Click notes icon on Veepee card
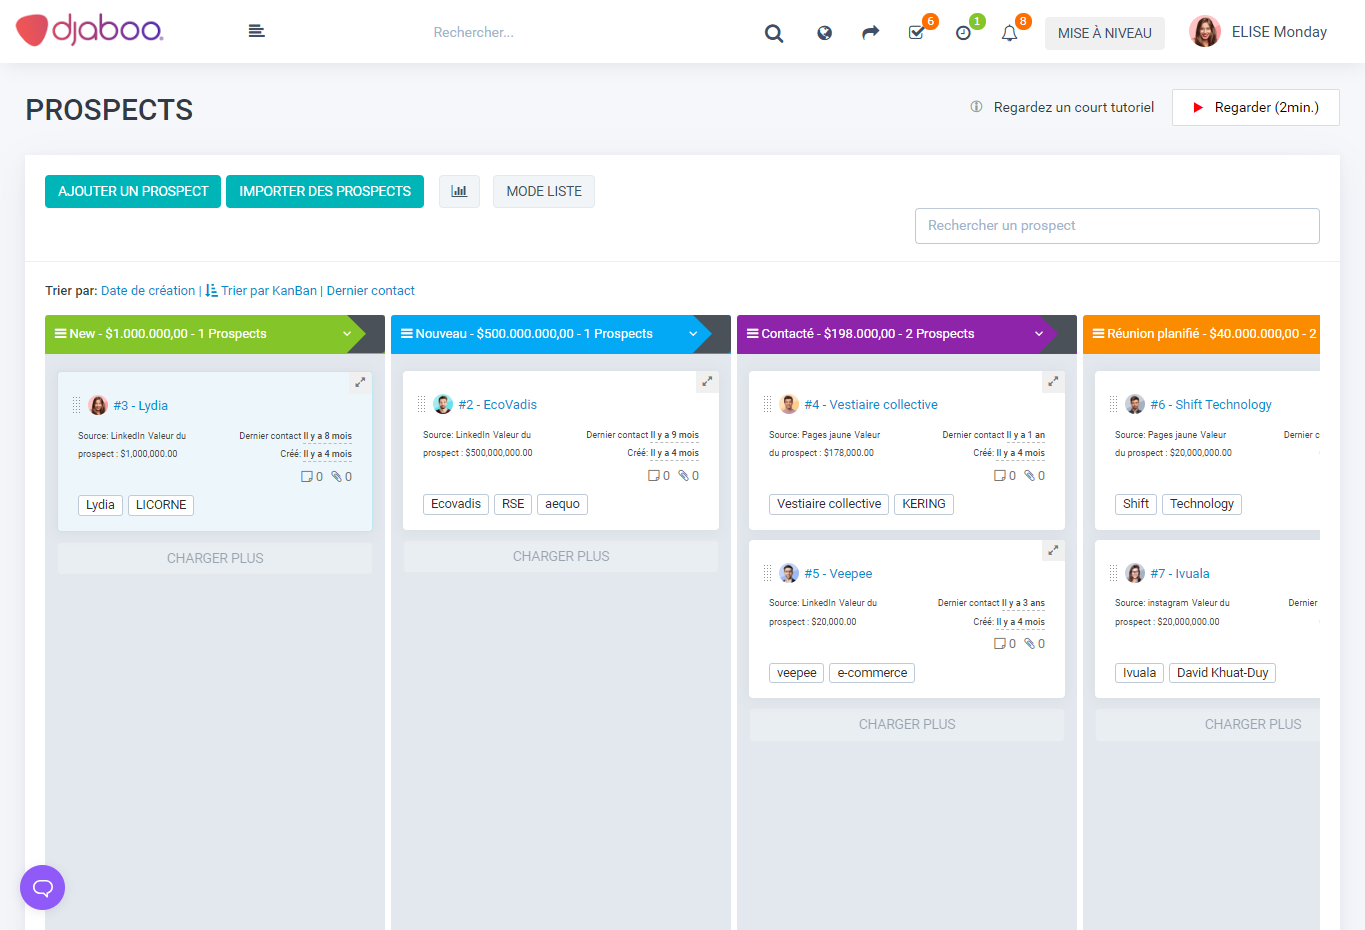 coord(999,644)
